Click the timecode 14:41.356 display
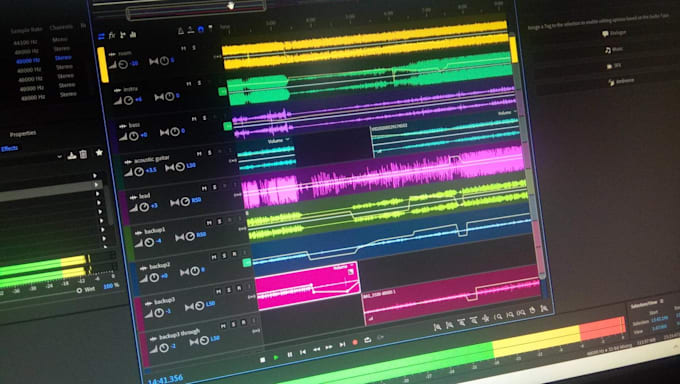Screen dimensions: 680x384 (x=165, y=379)
